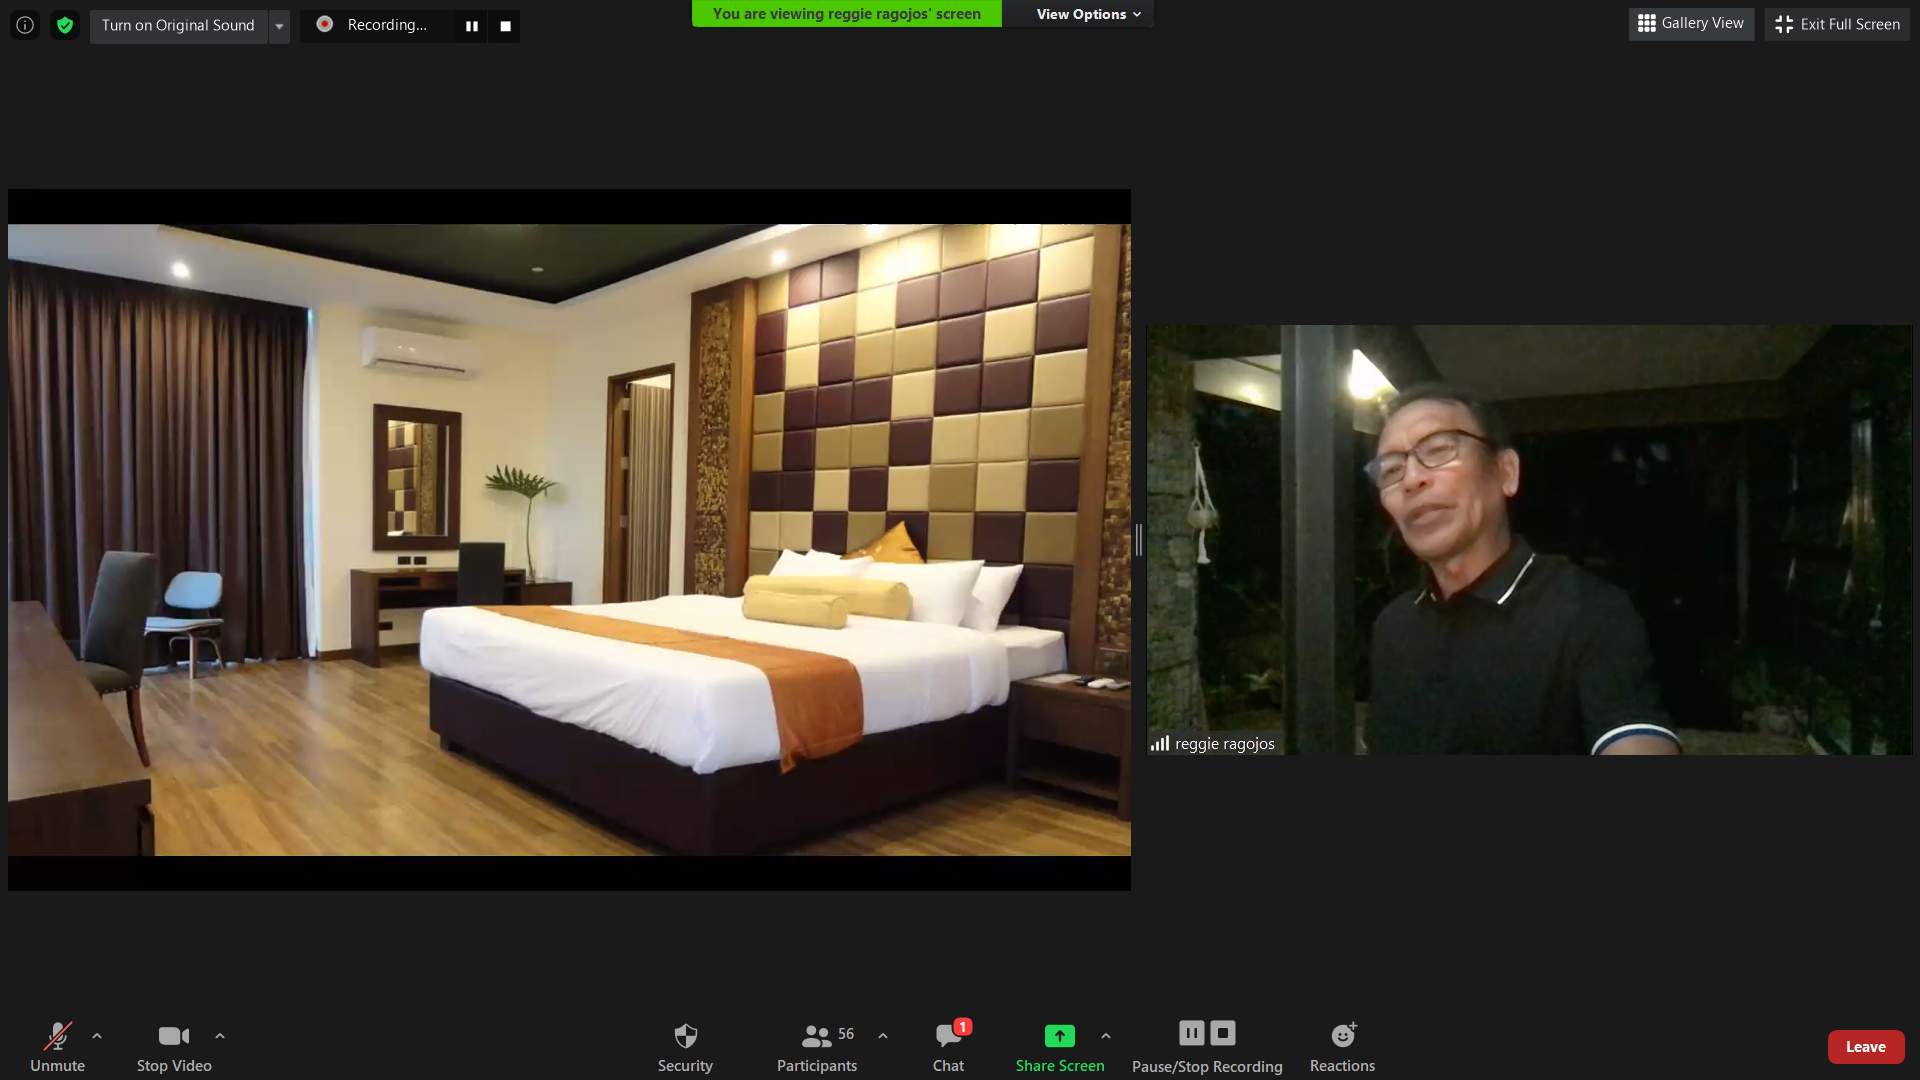The height and width of the screenshot is (1080, 1920).
Task: Click the green screen viewing banner
Action: pyautogui.click(x=846, y=14)
